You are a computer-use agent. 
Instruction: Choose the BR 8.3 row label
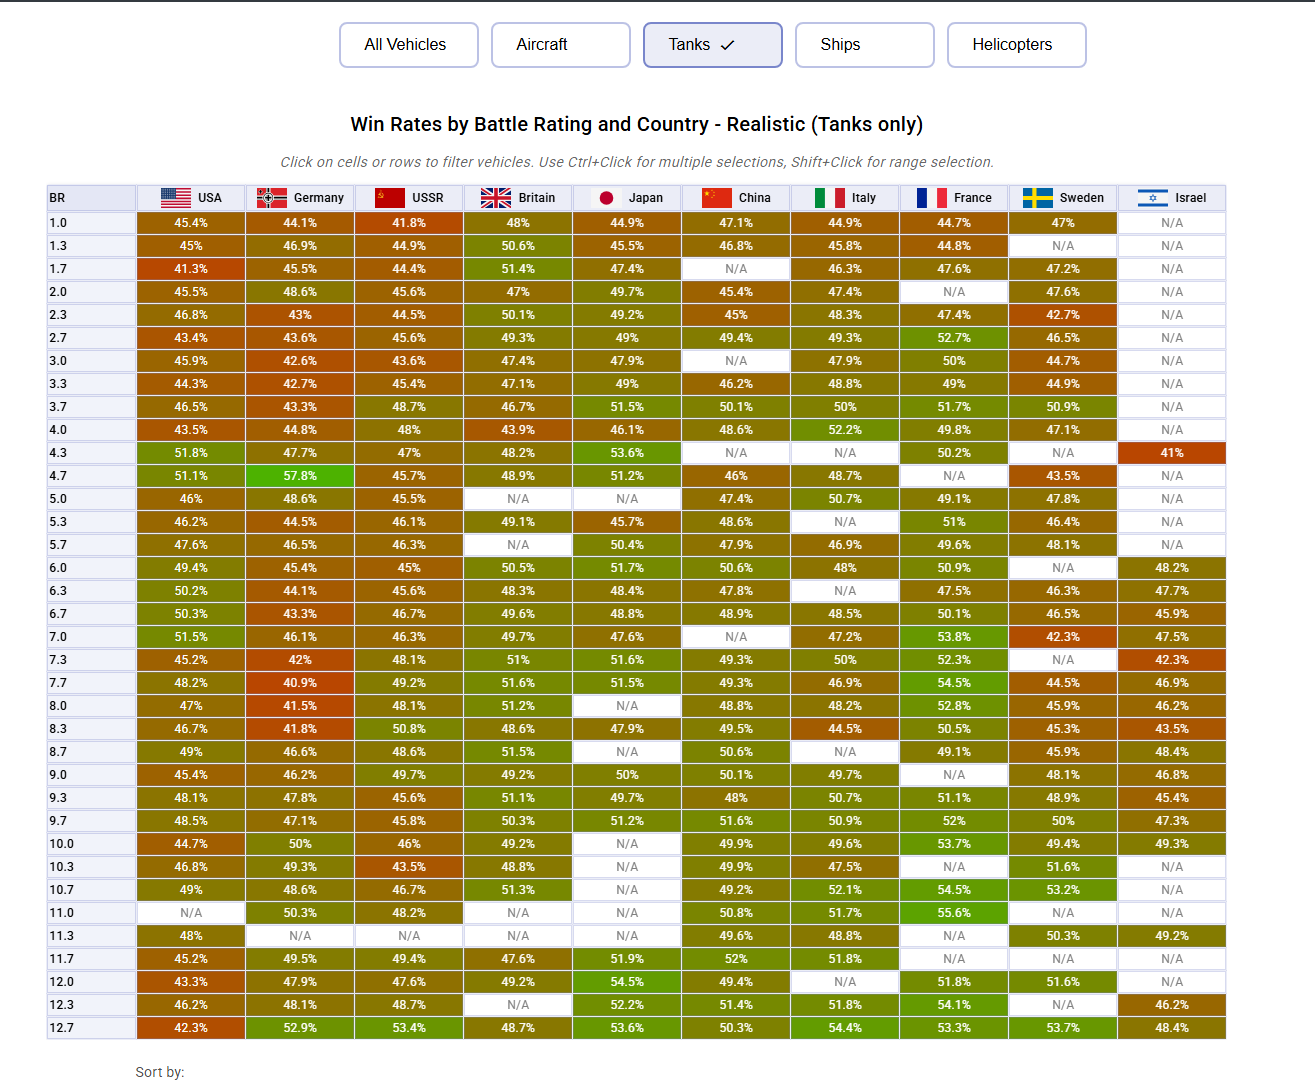tap(92, 729)
